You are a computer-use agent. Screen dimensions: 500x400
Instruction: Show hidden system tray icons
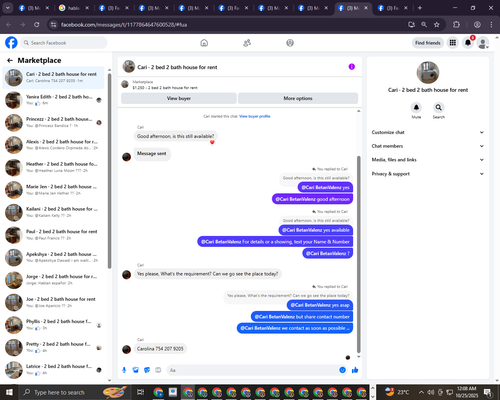pos(421,392)
